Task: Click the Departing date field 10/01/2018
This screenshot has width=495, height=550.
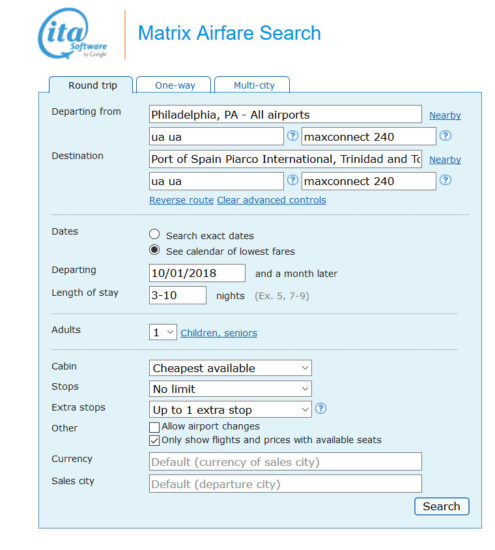Action: pos(197,273)
